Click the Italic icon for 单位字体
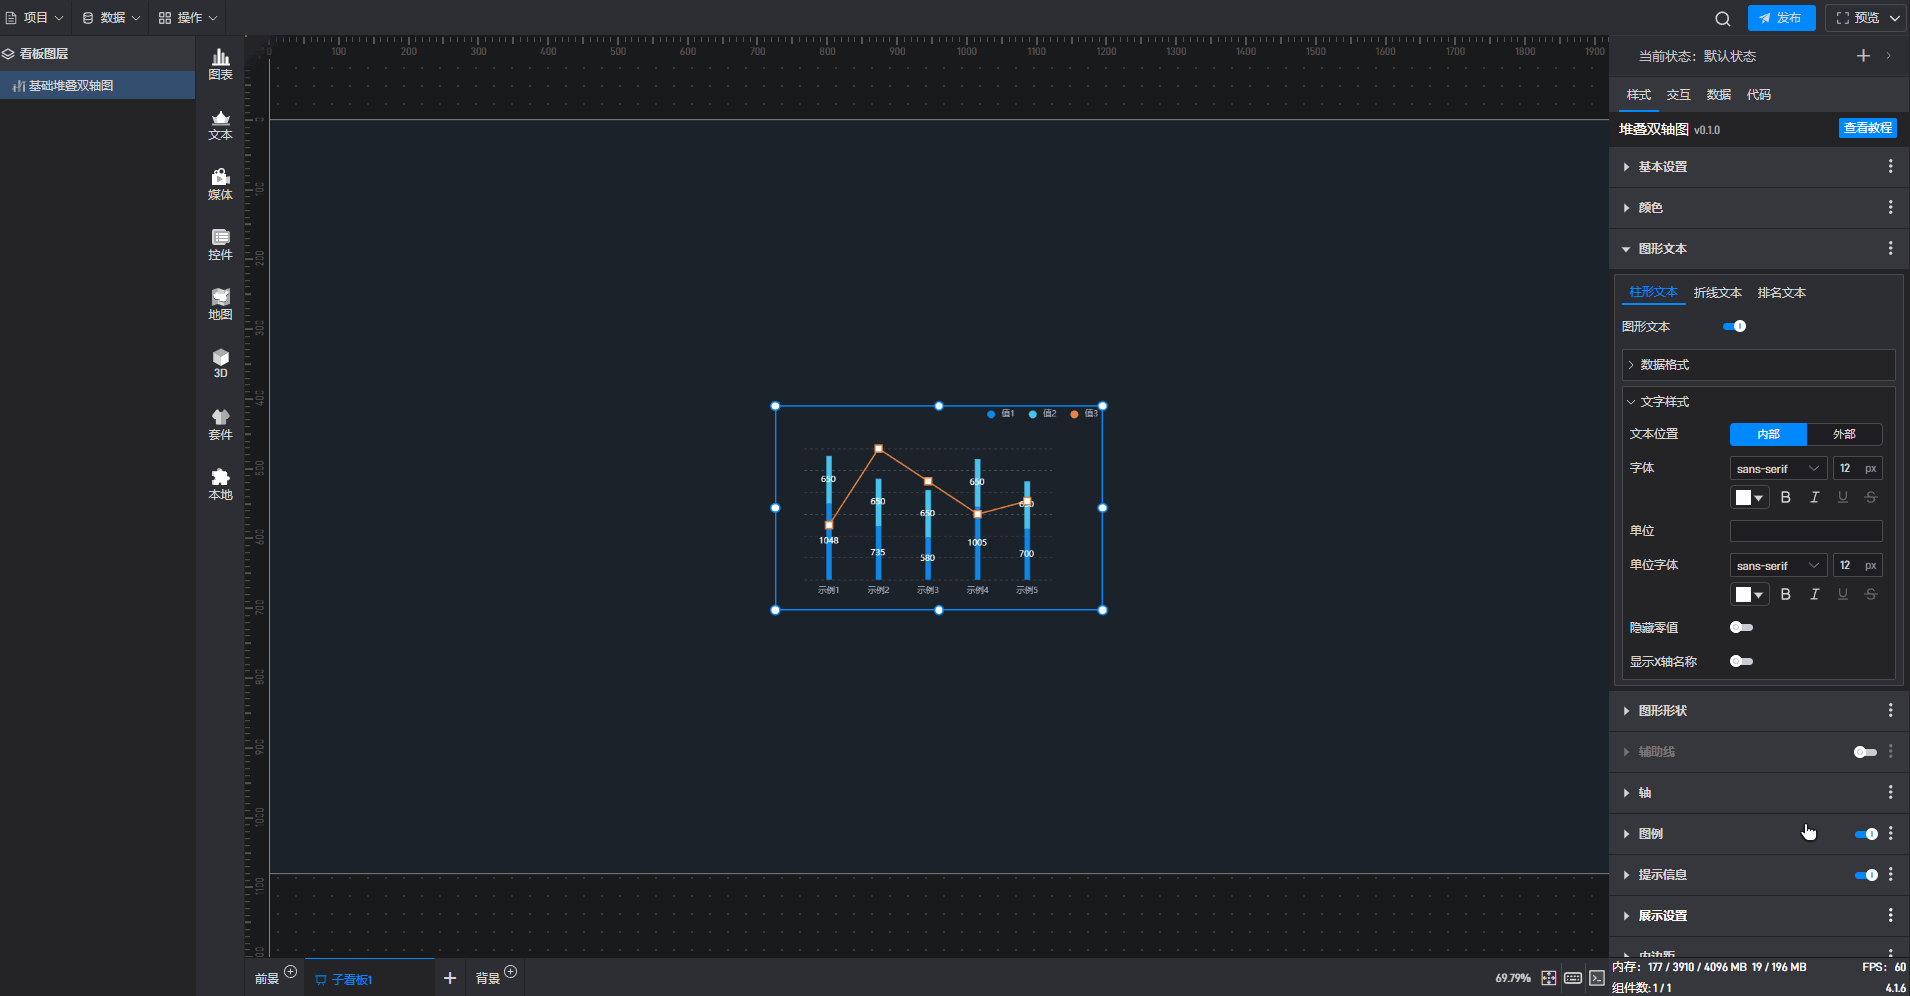This screenshot has width=1910, height=996. [x=1814, y=594]
